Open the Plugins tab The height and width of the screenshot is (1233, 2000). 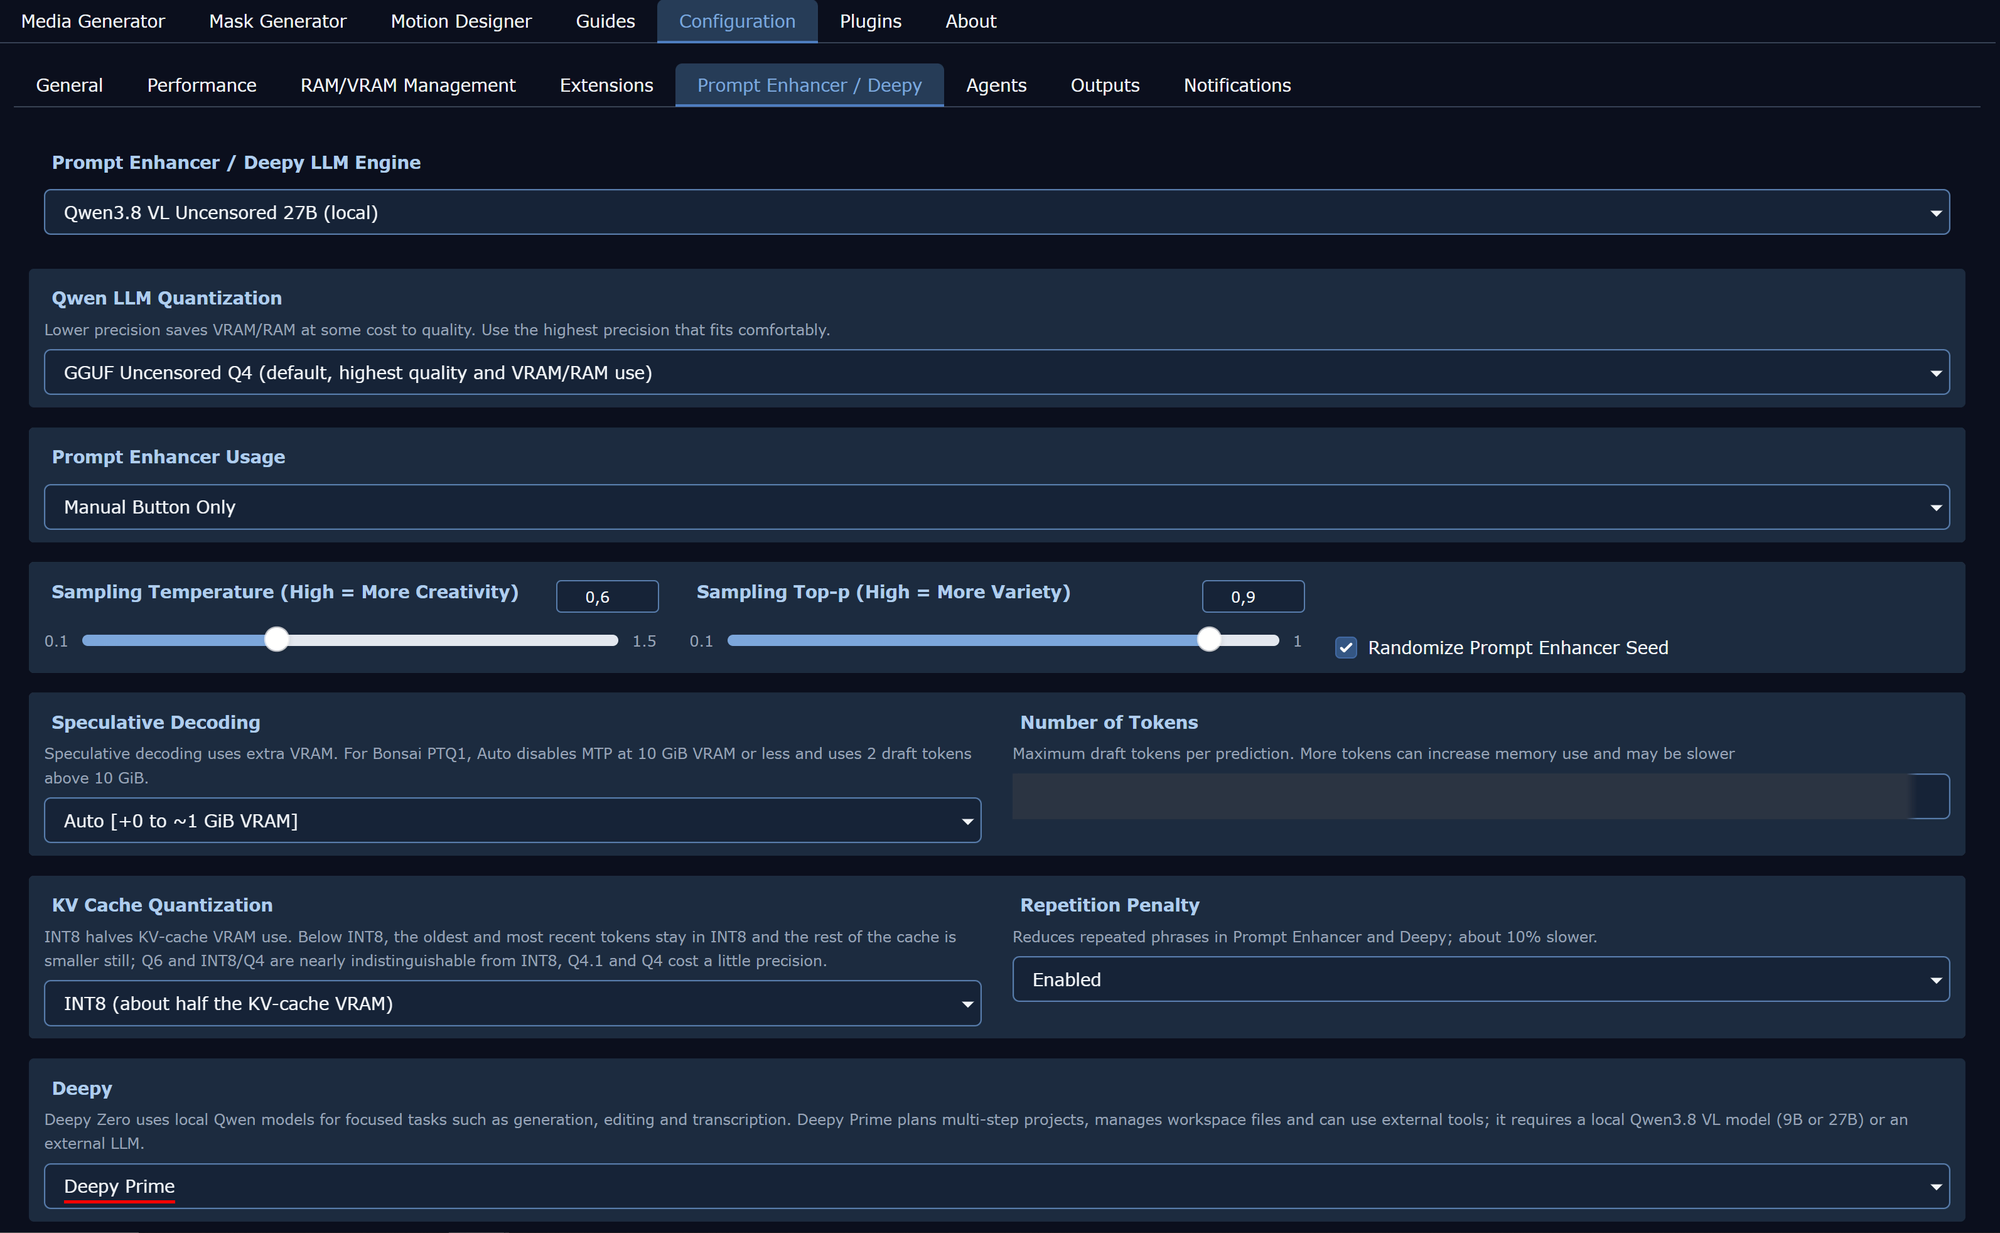(870, 21)
